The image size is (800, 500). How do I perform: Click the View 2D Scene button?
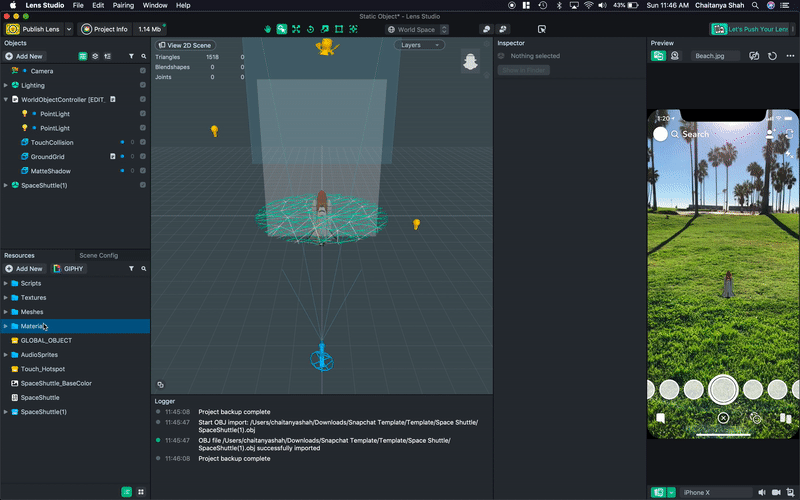click(185, 45)
